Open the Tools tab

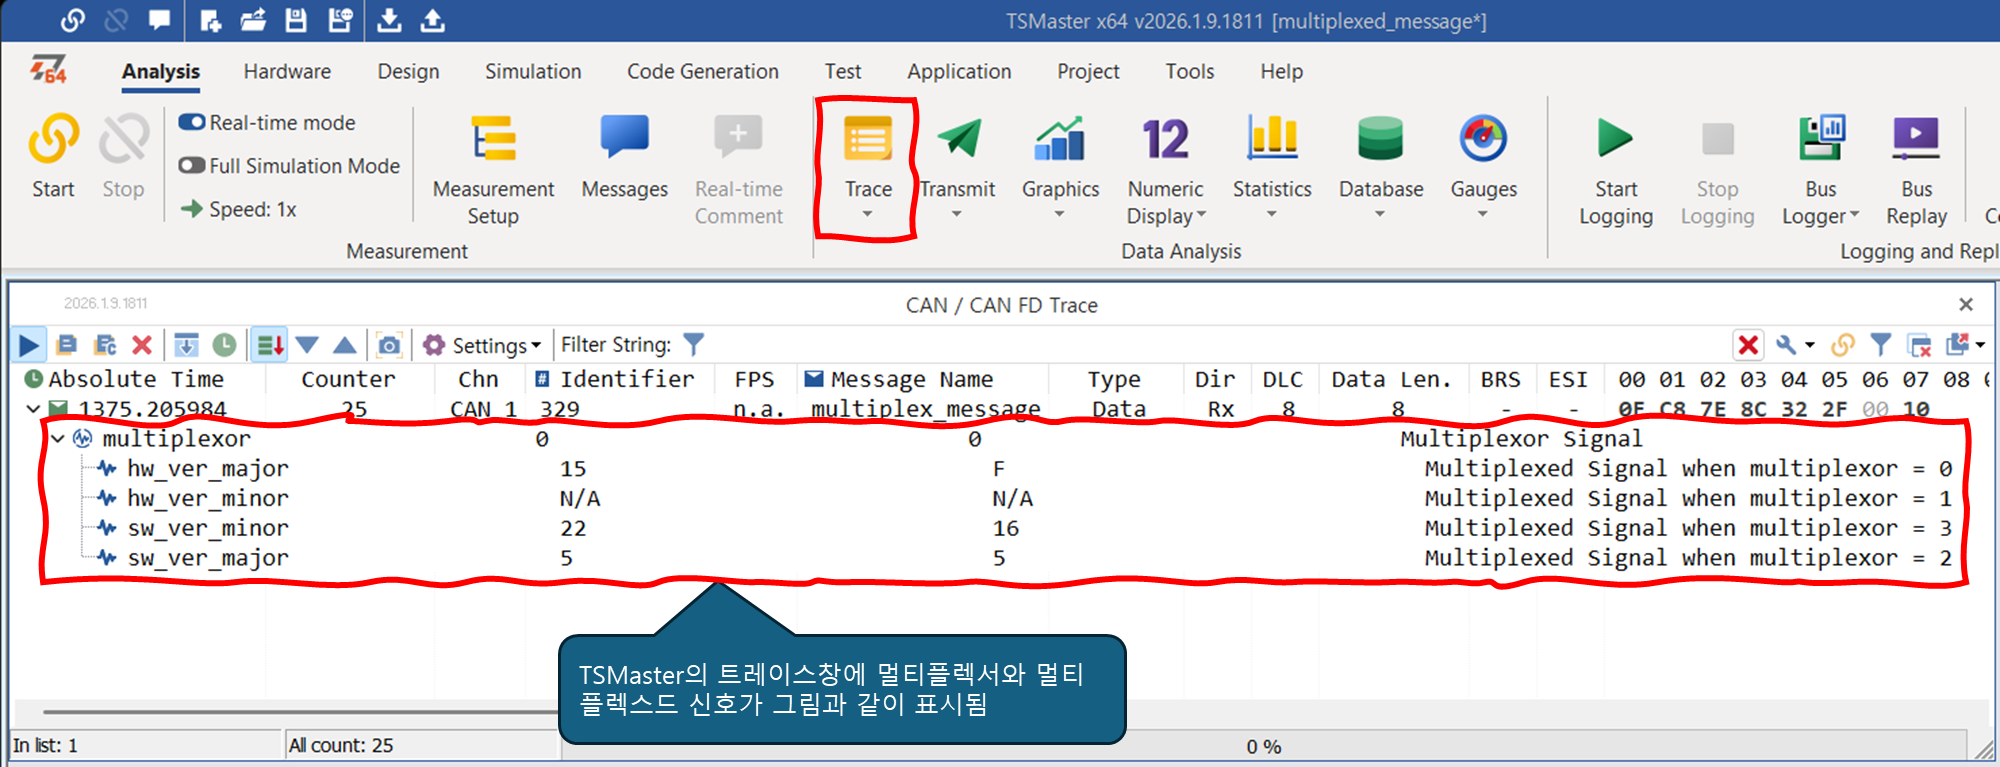click(x=1189, y=71)
